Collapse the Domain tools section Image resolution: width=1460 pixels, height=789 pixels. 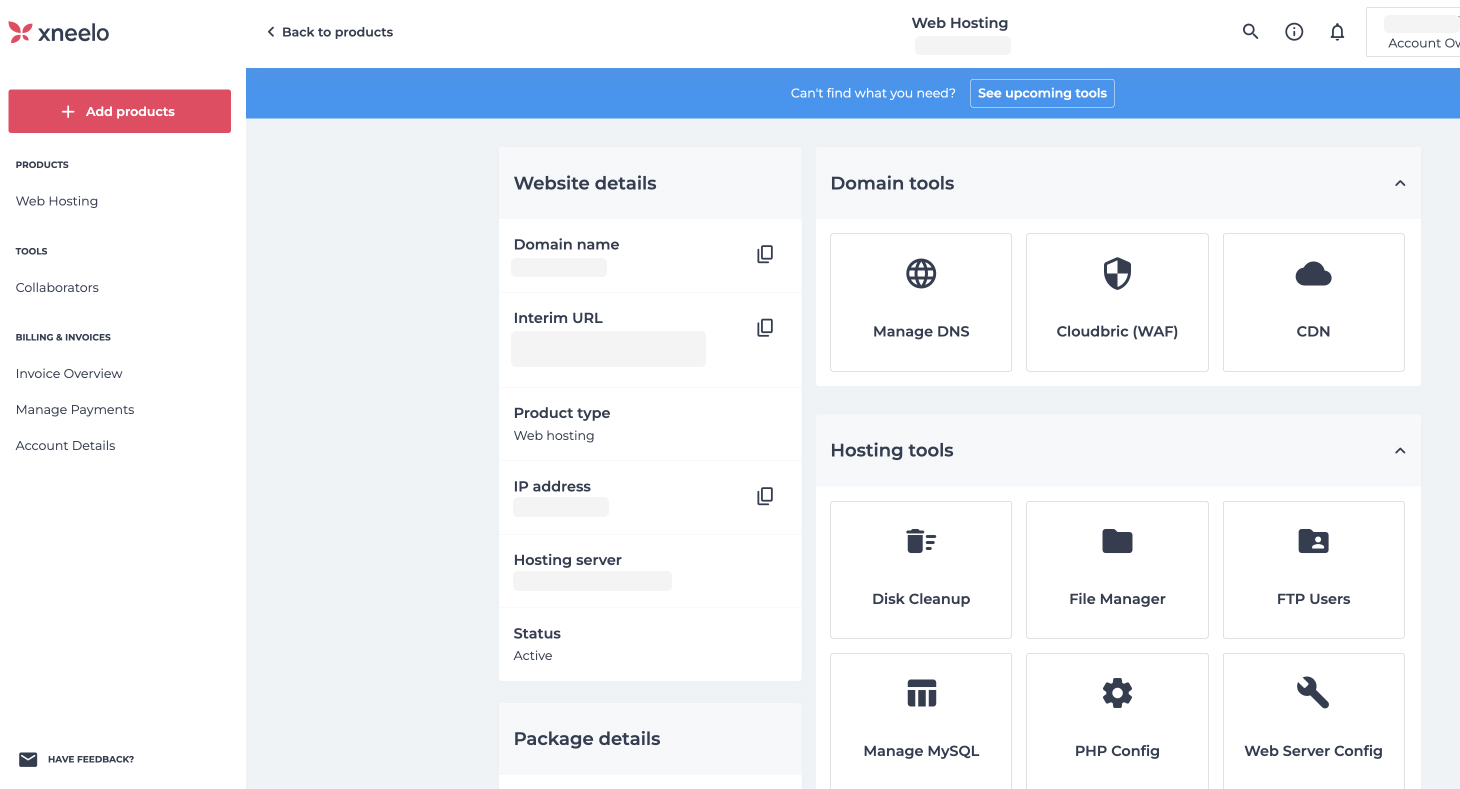(x=1400, y=183)
